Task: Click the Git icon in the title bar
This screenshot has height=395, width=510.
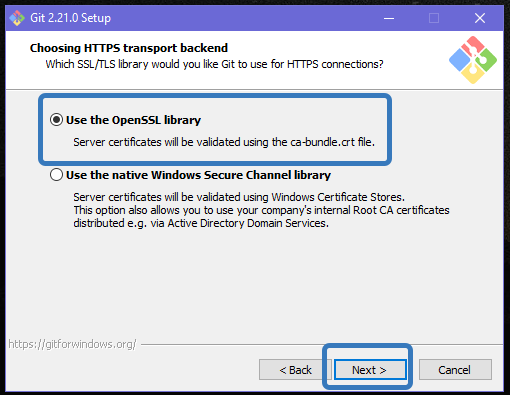Action: pyautogui.click(x=17, y=18)
